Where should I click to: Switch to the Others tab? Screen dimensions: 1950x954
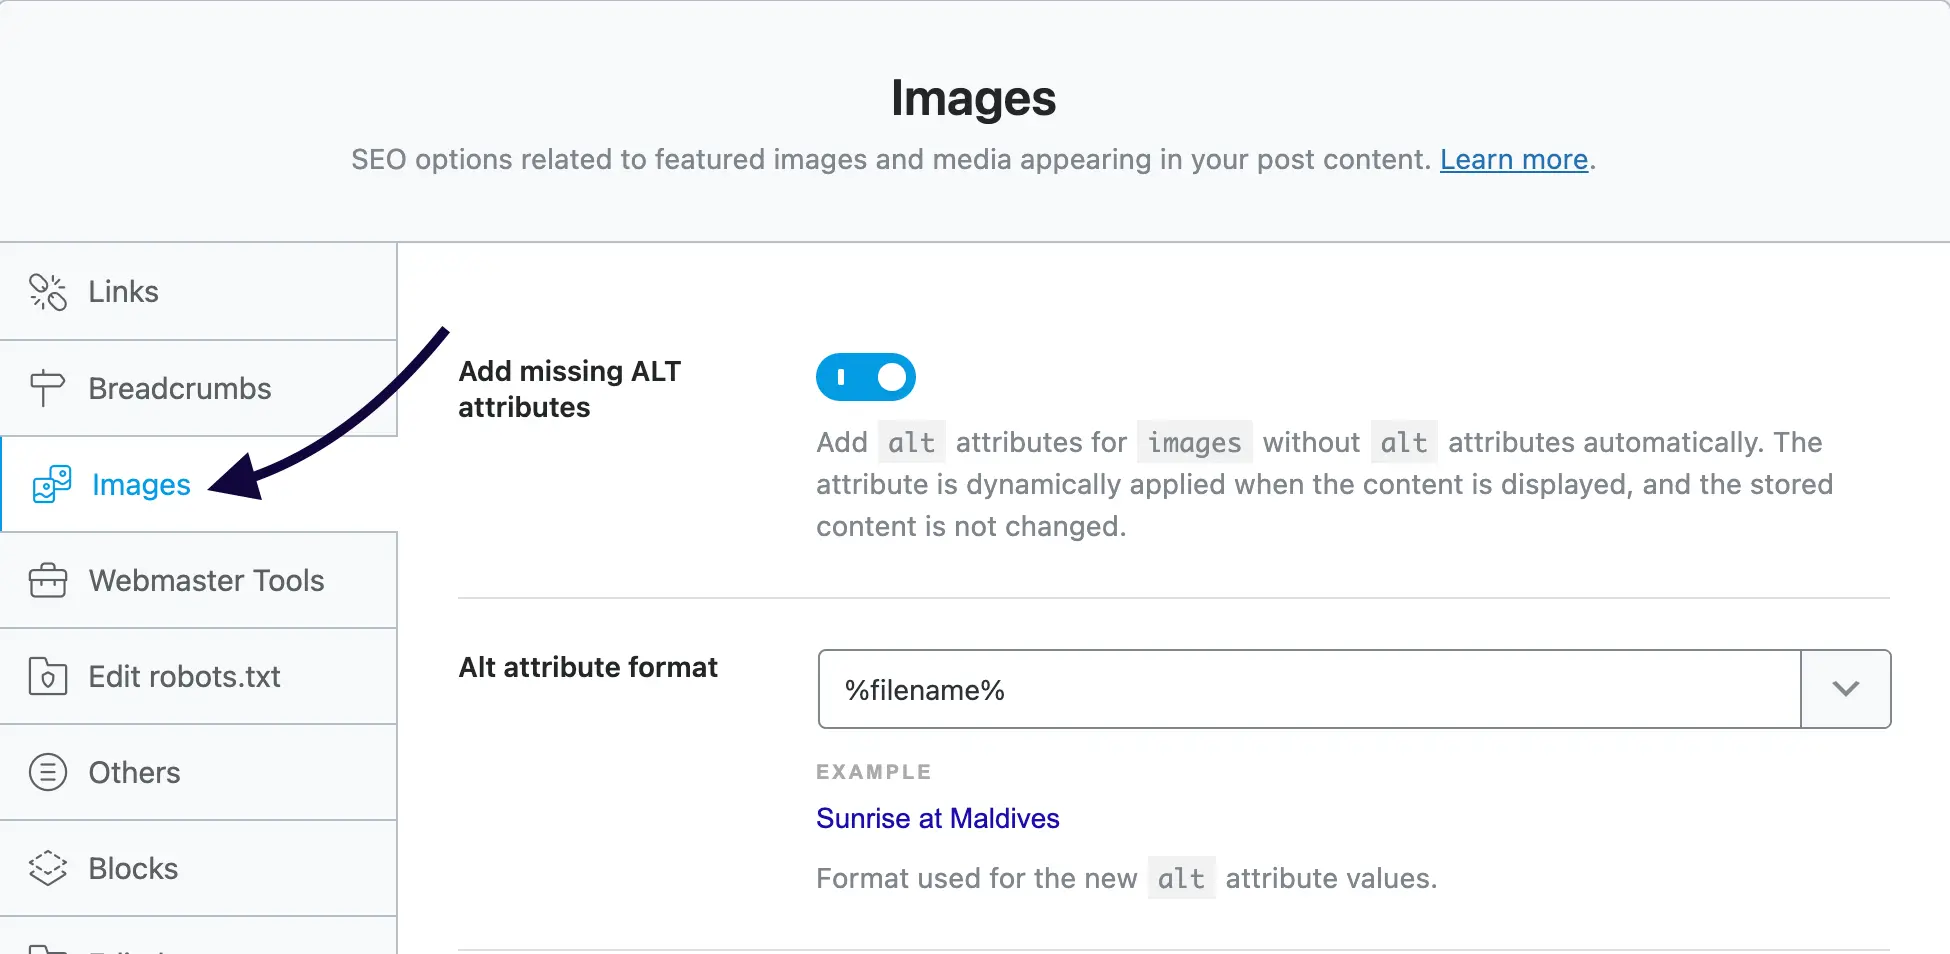tap(134, 773)
